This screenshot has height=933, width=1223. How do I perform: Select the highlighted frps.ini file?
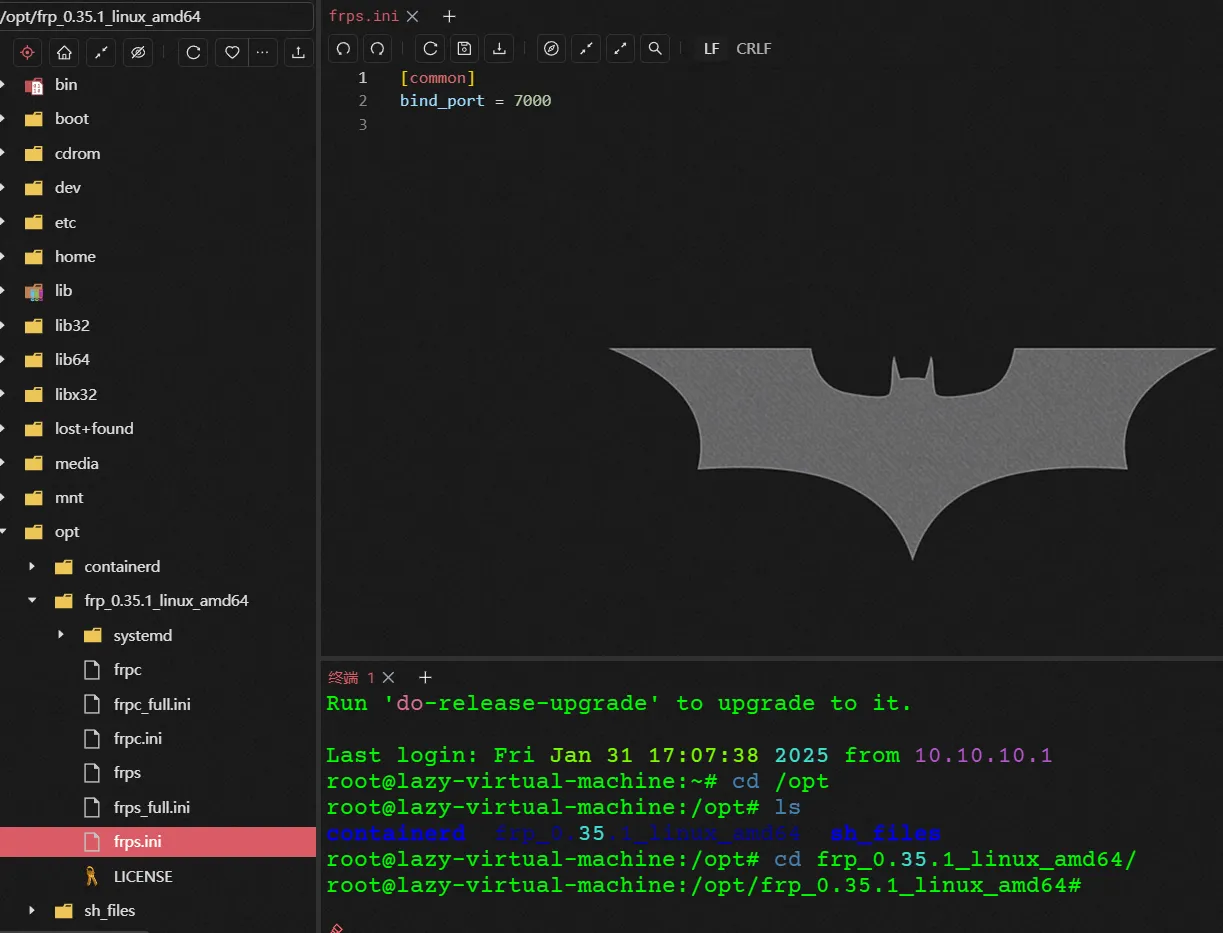click(158, 842)
